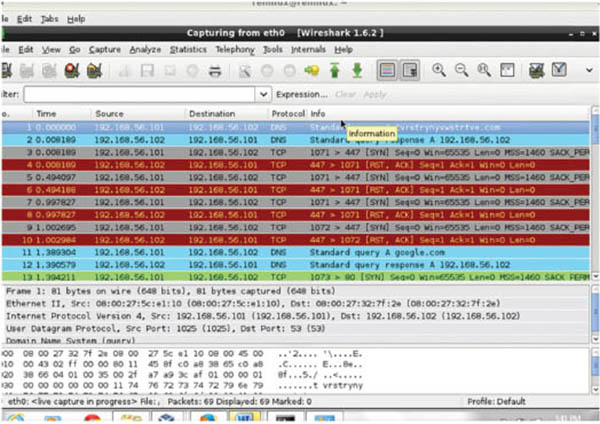This screenshot has height=424, width=600.
Task: Select packet 9 with 1072 > 447 SYN
Action: click(x=295, y=227)
